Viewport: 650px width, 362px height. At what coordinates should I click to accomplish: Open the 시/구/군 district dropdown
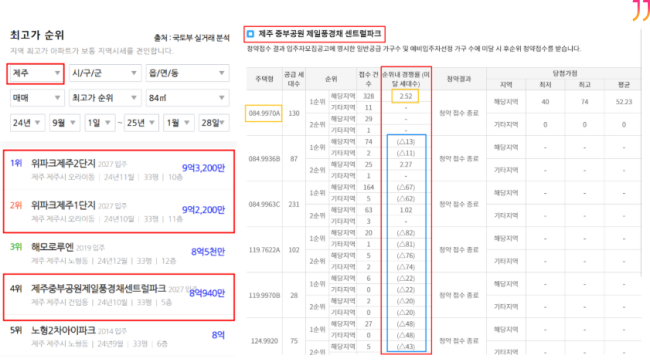pyautogui.click(x=104, y=73)
